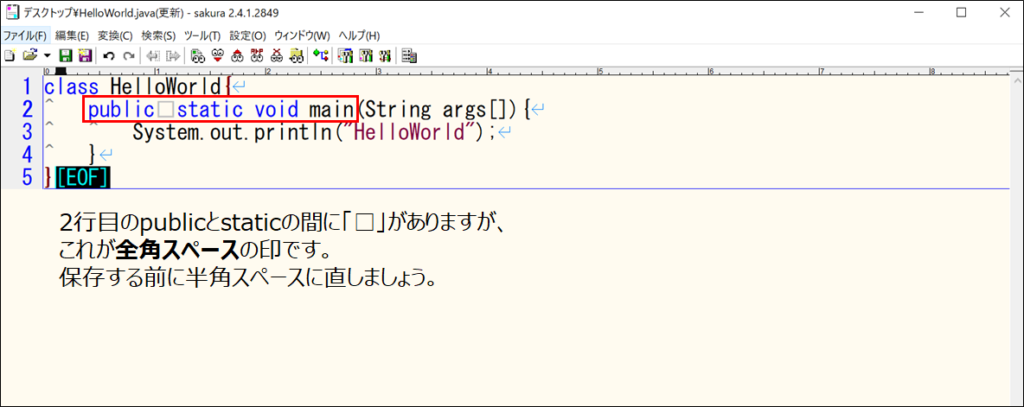The width and height of the screenshot is (1024, 407).
Task: Maximize the sakura editor window
Action: pos(961,12)
